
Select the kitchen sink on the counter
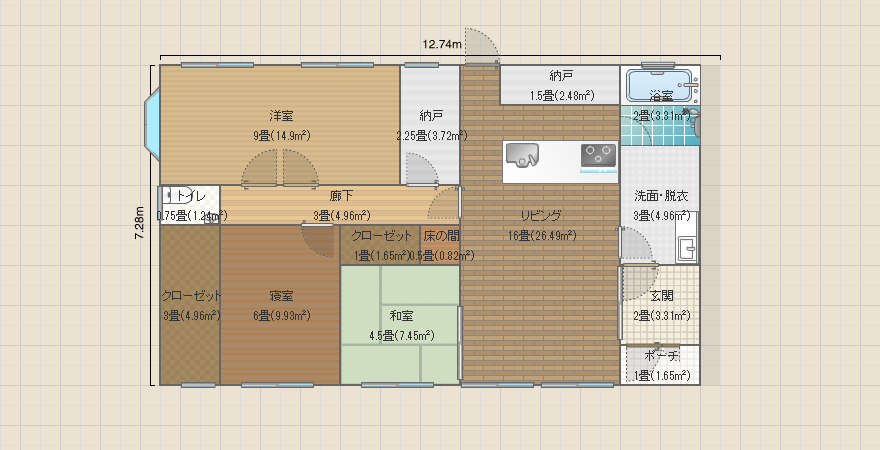click(x=522, y=154)
